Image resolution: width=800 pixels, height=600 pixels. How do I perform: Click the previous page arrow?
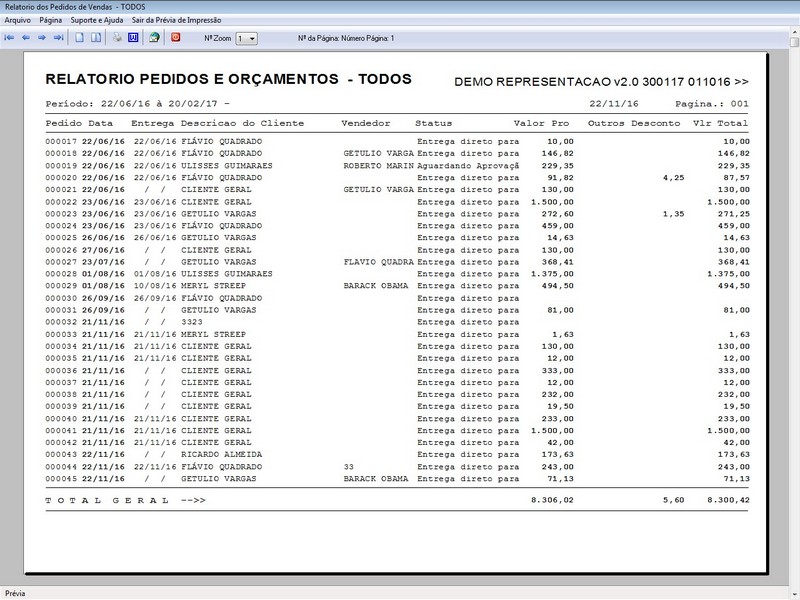pos(26,38)
